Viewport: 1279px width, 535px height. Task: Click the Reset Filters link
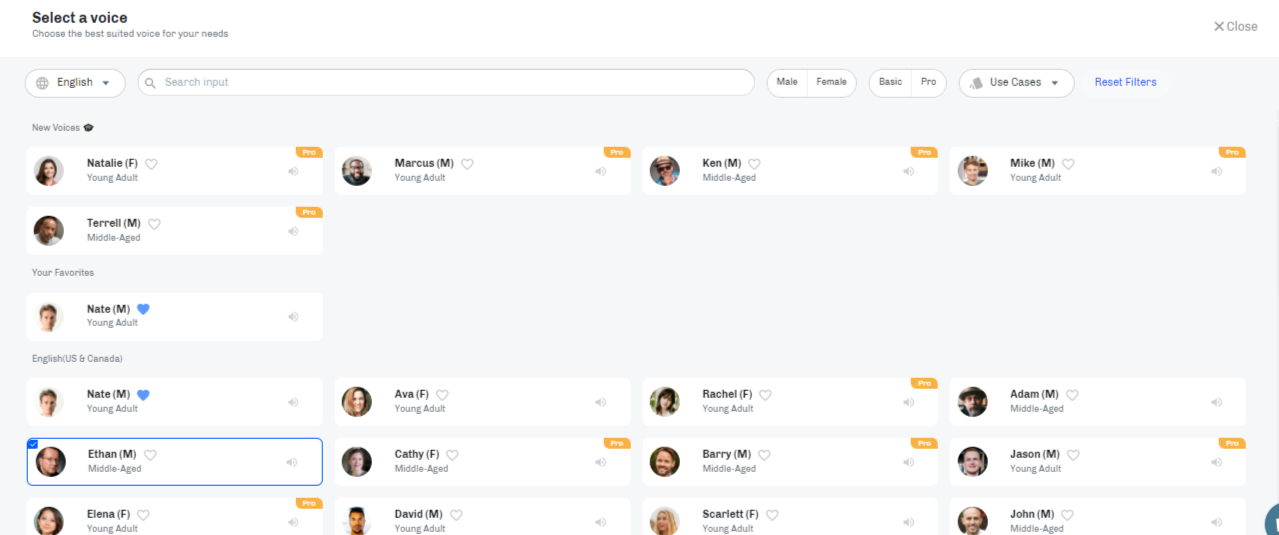[1125, 82]
